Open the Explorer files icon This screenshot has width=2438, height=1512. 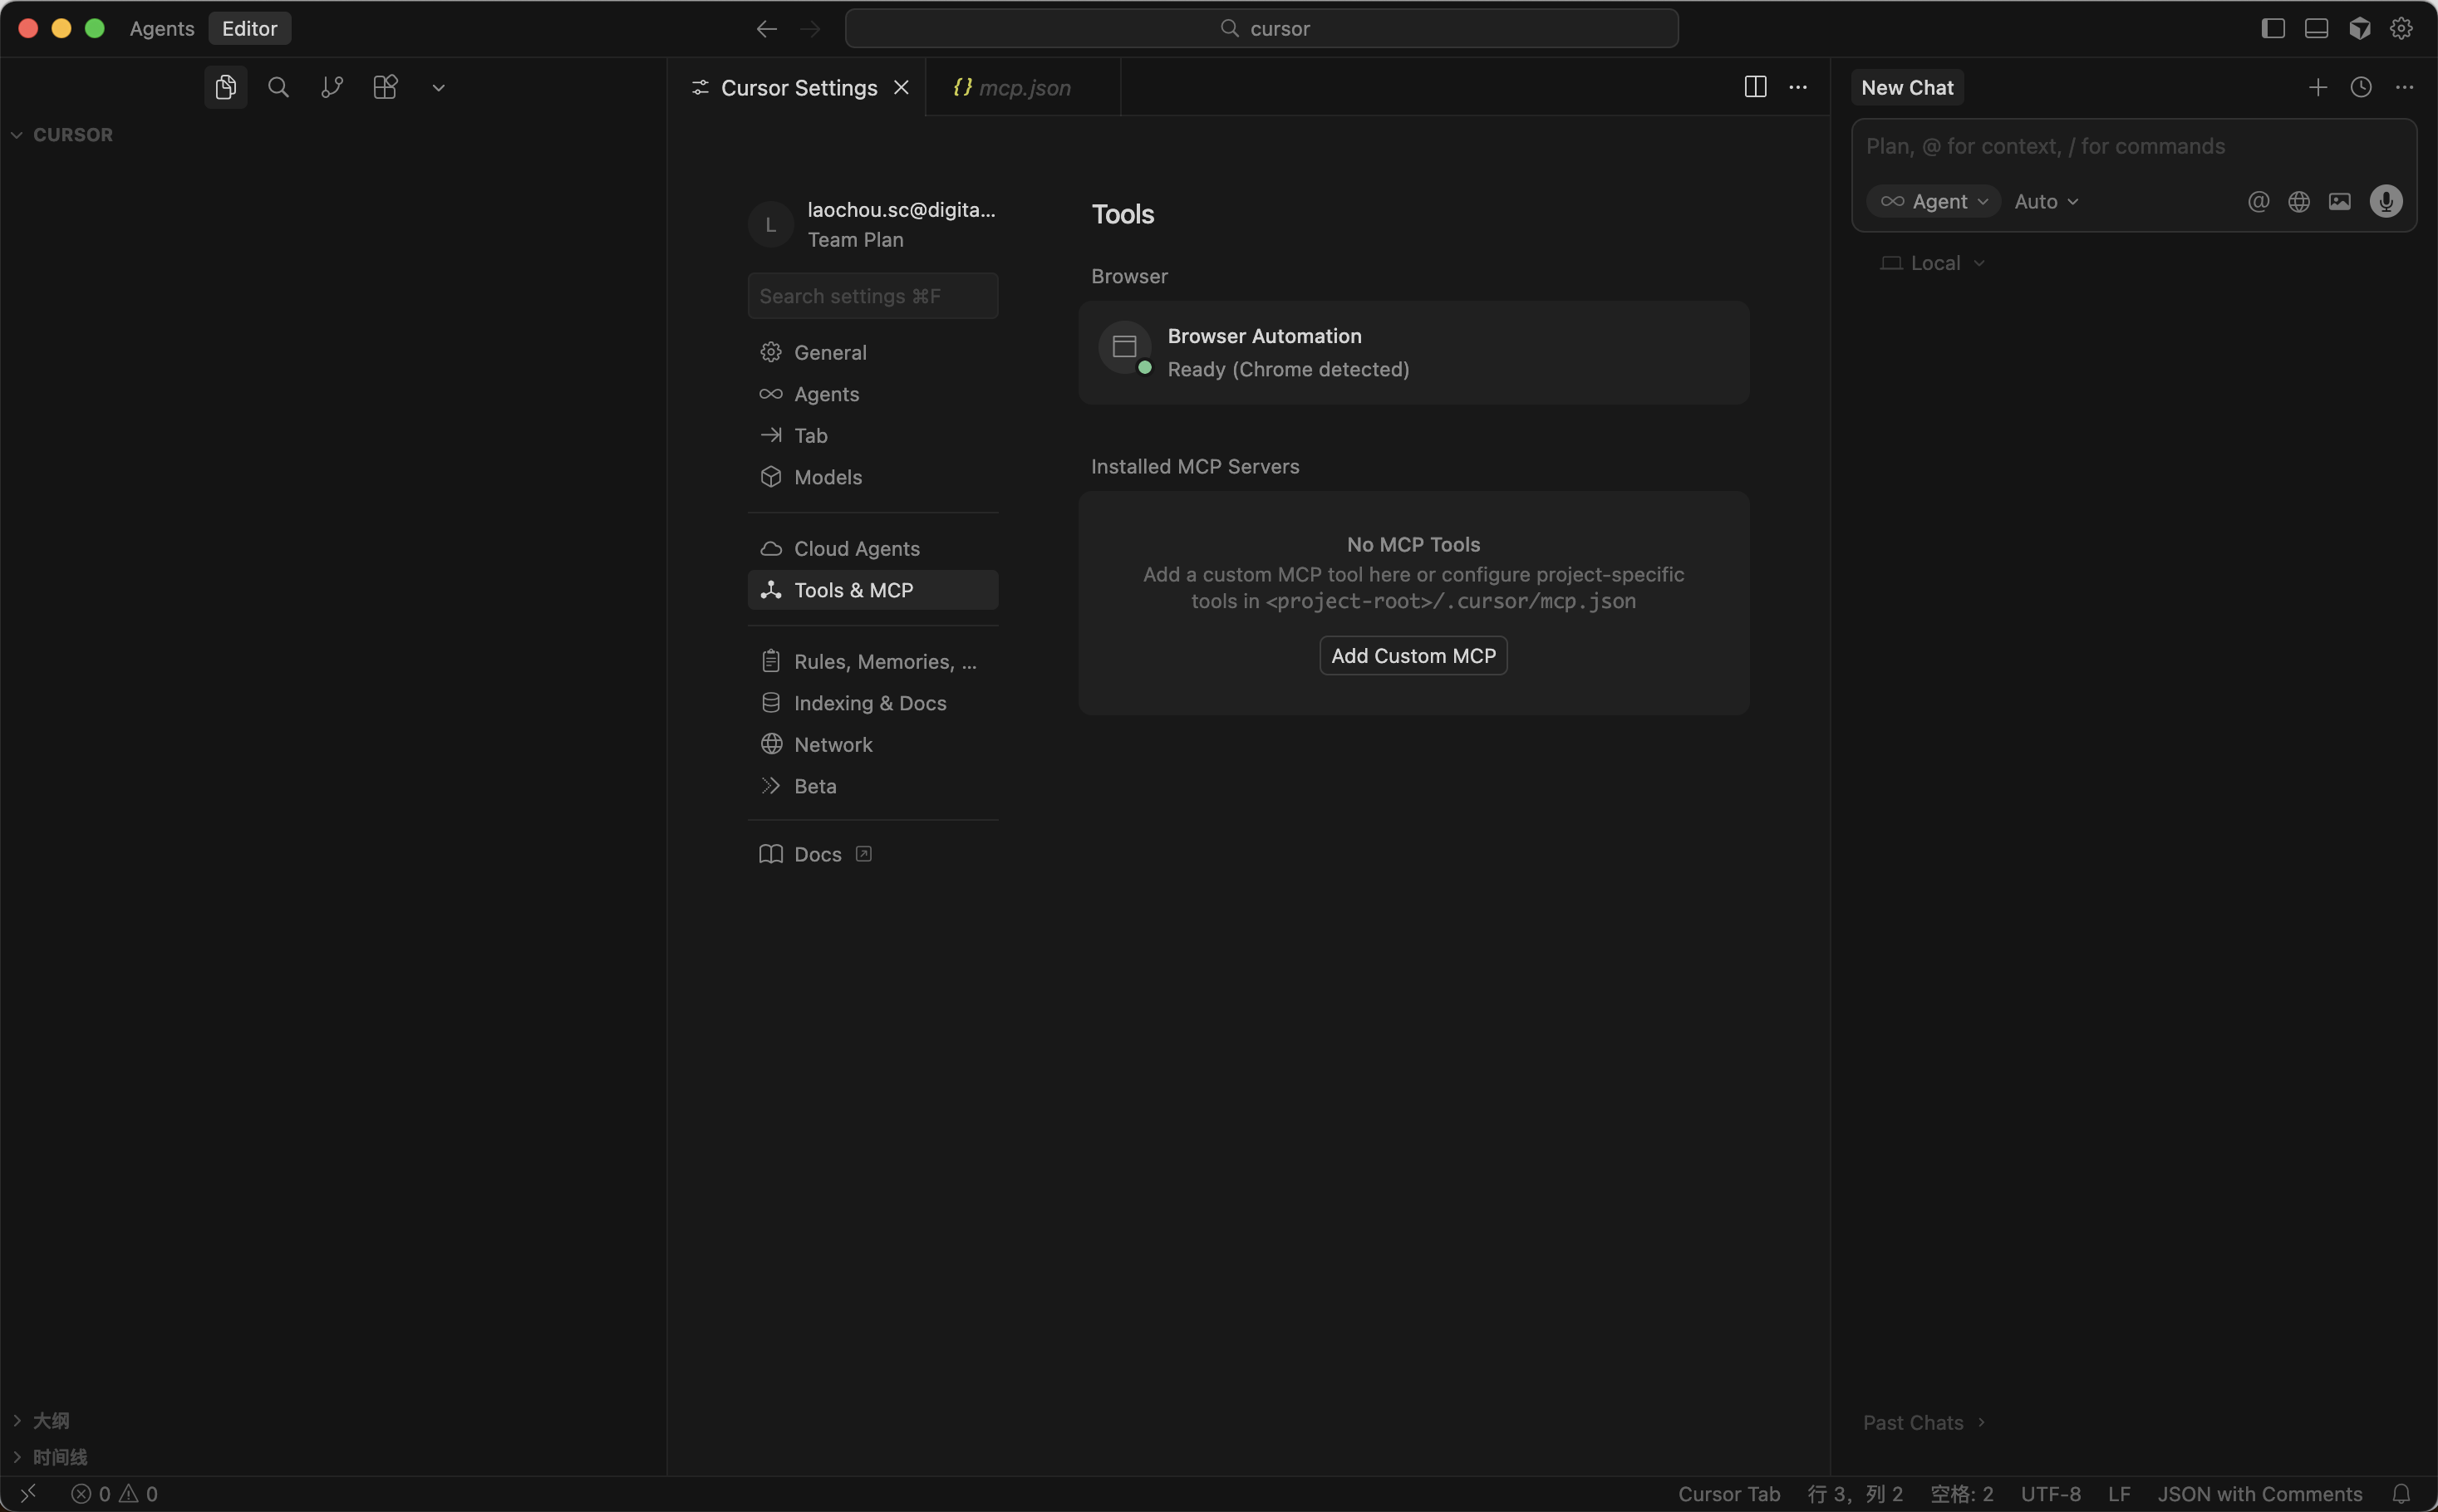click(225, 87)
